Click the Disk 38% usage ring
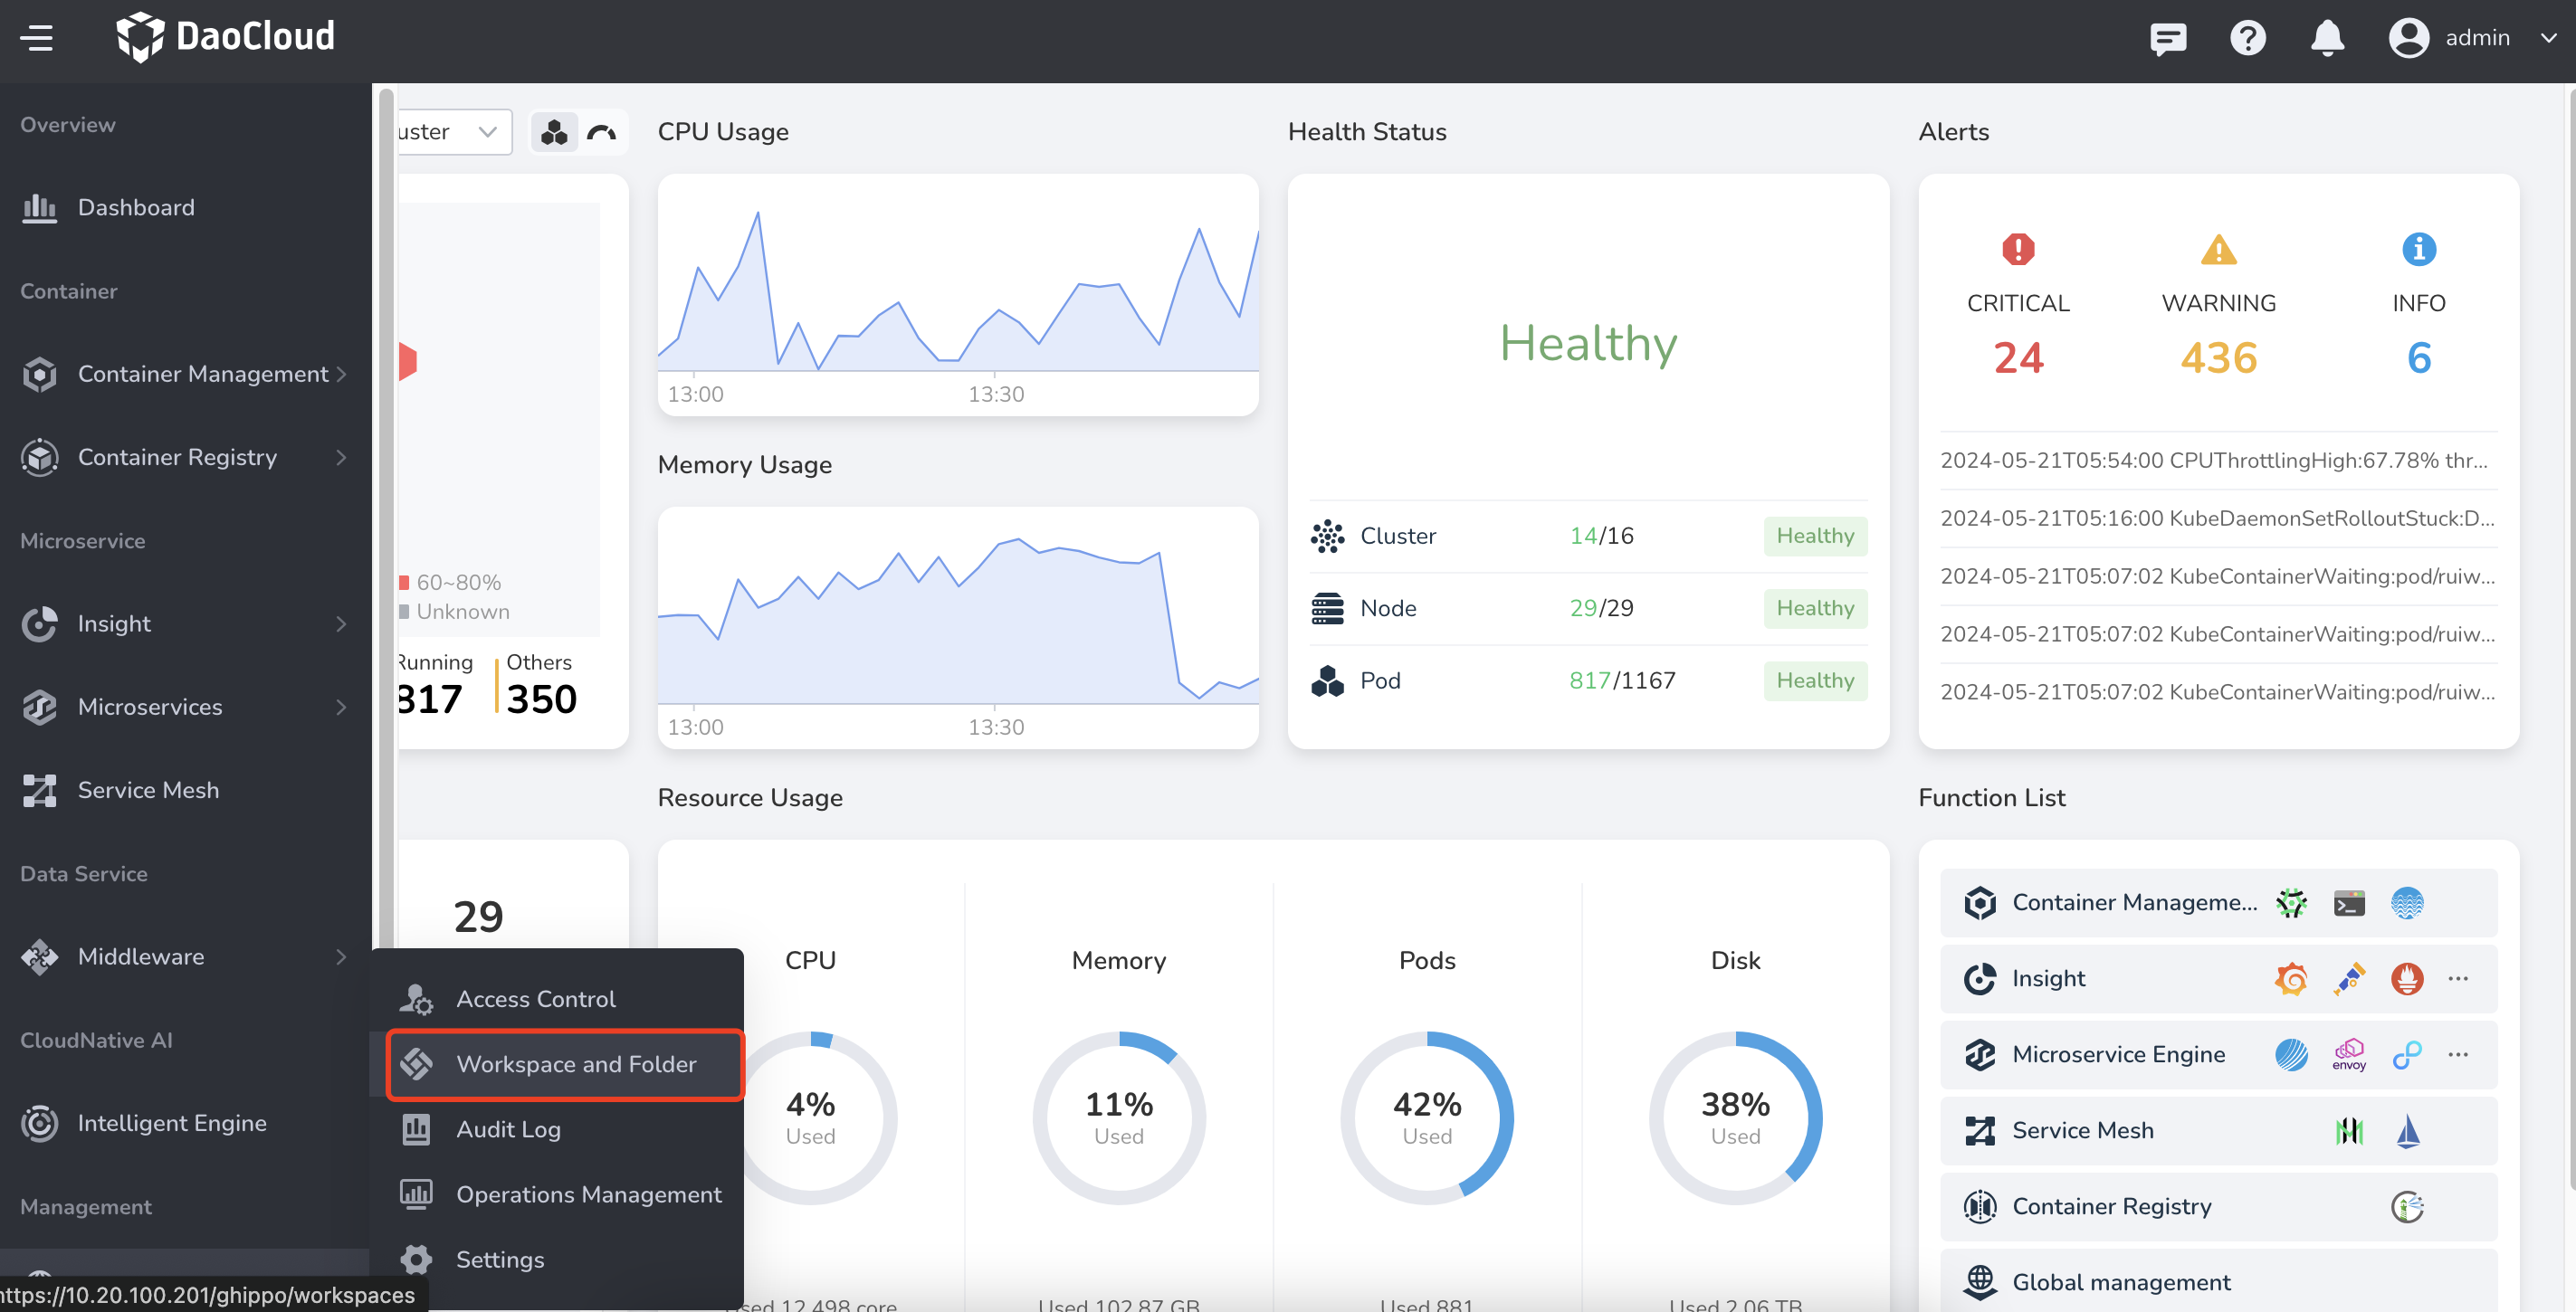Viewport: 2576px width, 1312px height. (1734, 1117)
